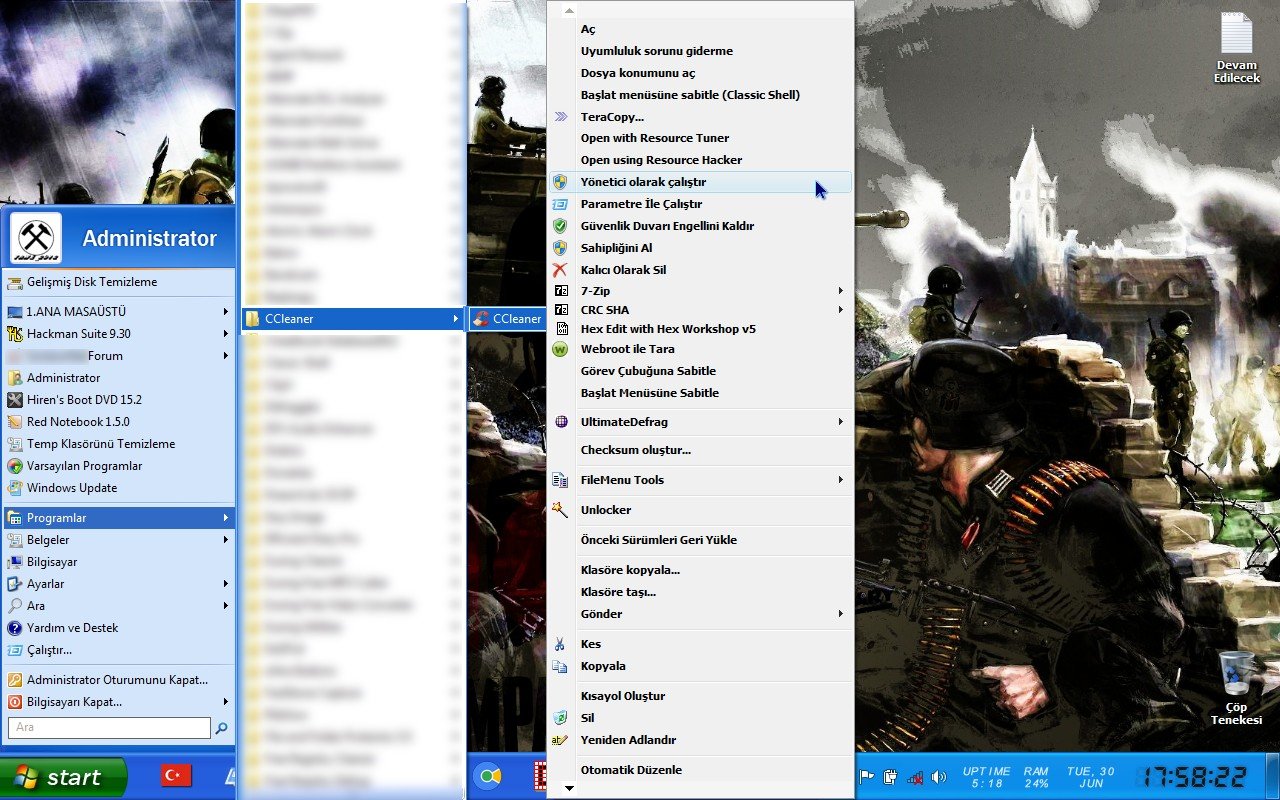Click the context menu scroll-down arrow

(569, 789)
